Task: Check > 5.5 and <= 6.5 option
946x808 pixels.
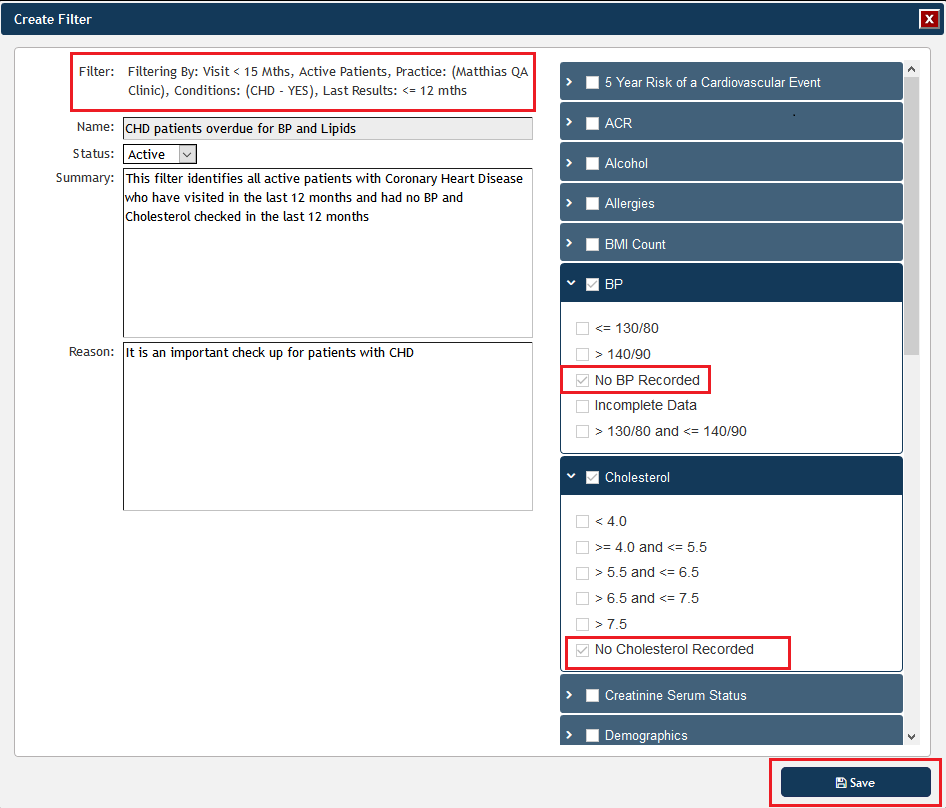Action: point(582,573)
